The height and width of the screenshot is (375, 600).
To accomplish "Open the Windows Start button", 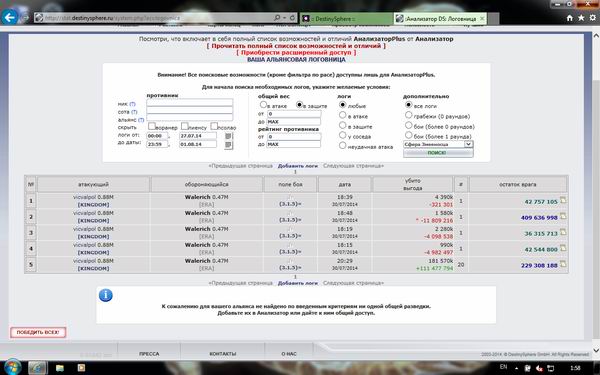I will tap(13, 367).
